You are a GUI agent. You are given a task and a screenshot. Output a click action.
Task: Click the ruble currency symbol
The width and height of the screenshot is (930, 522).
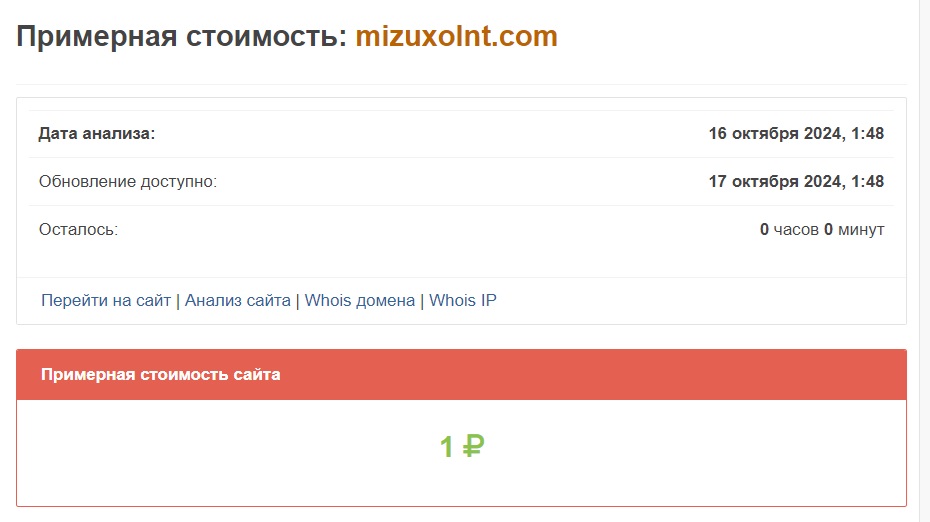473,446
